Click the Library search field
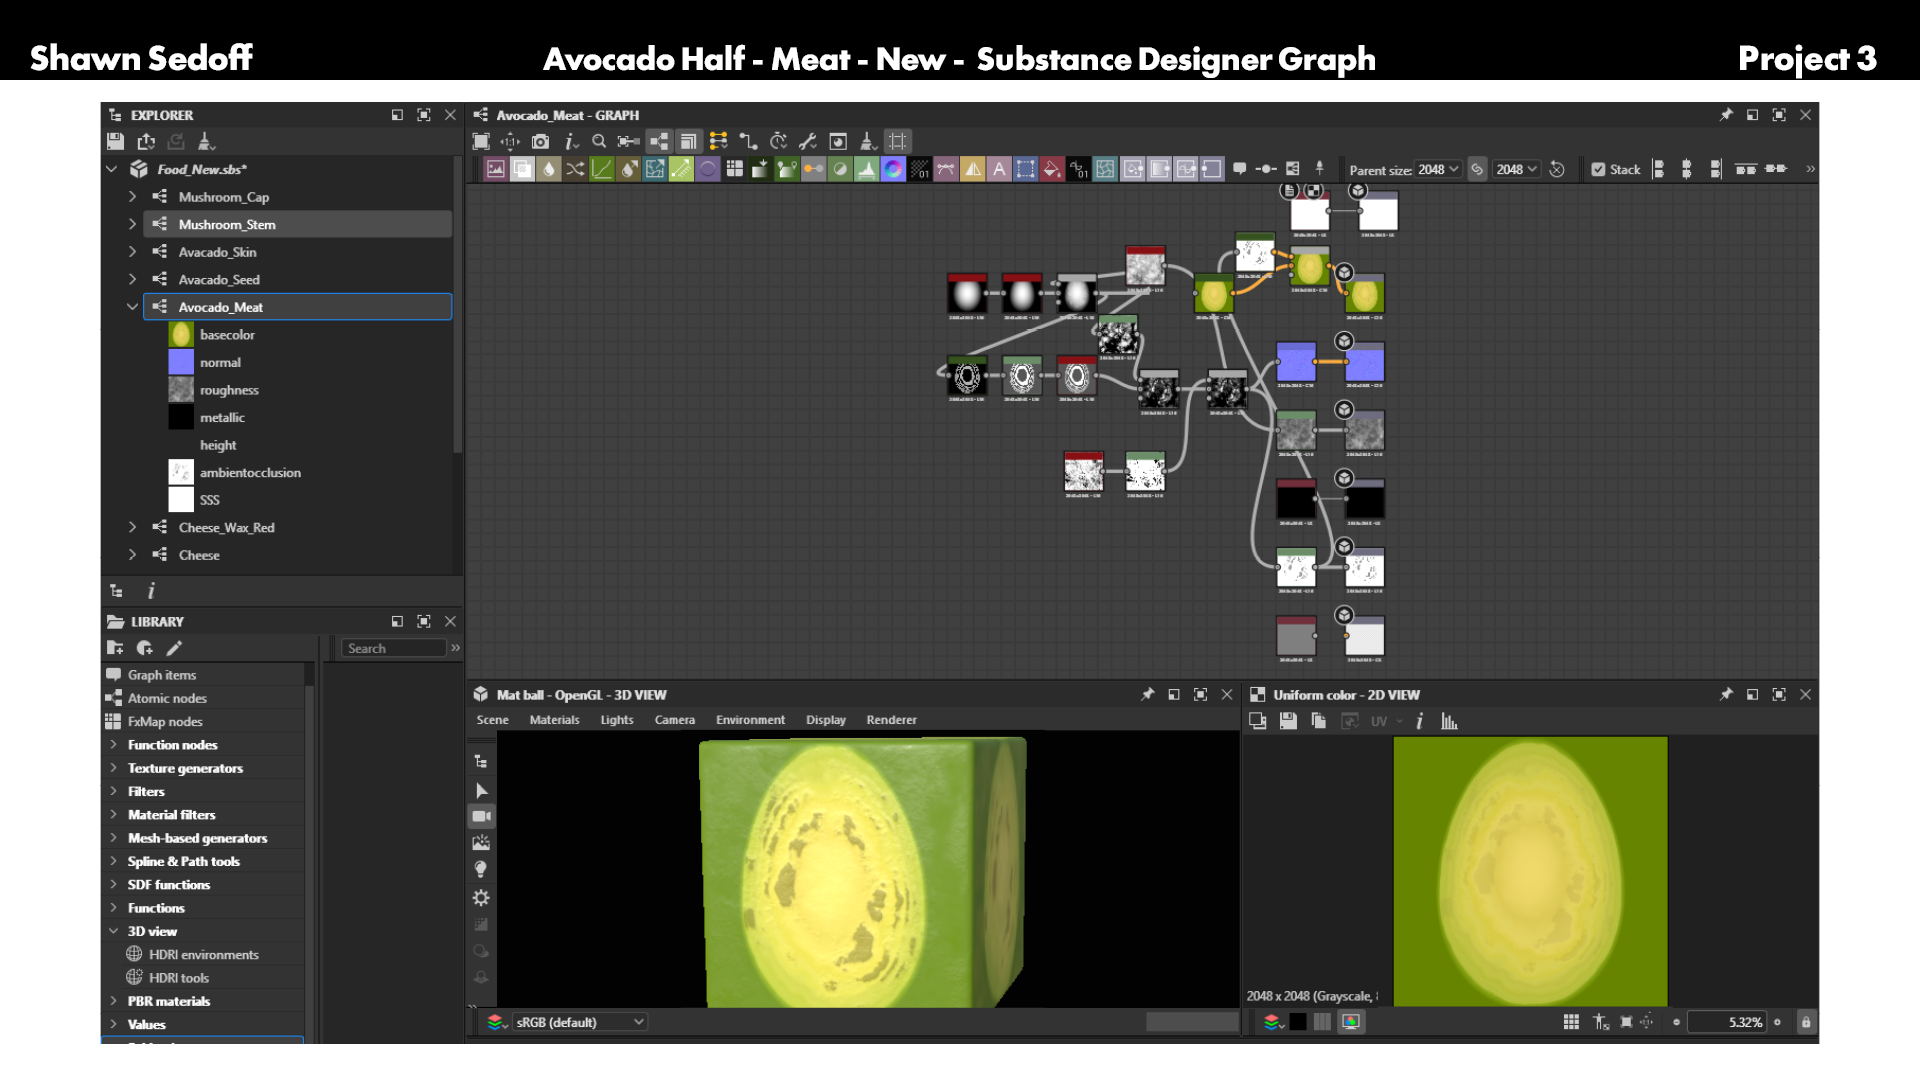Screen dimensions: 1920x1080 (394, 648)
